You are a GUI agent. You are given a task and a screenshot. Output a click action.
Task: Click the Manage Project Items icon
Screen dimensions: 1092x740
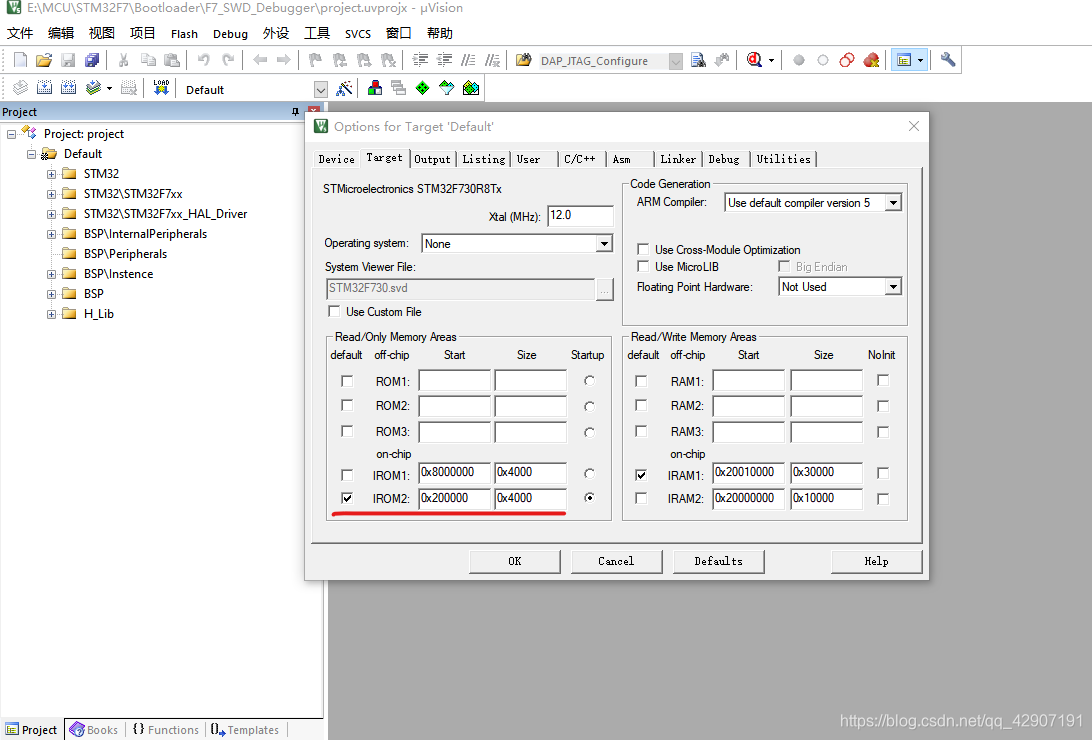click(x=375, y=88)
